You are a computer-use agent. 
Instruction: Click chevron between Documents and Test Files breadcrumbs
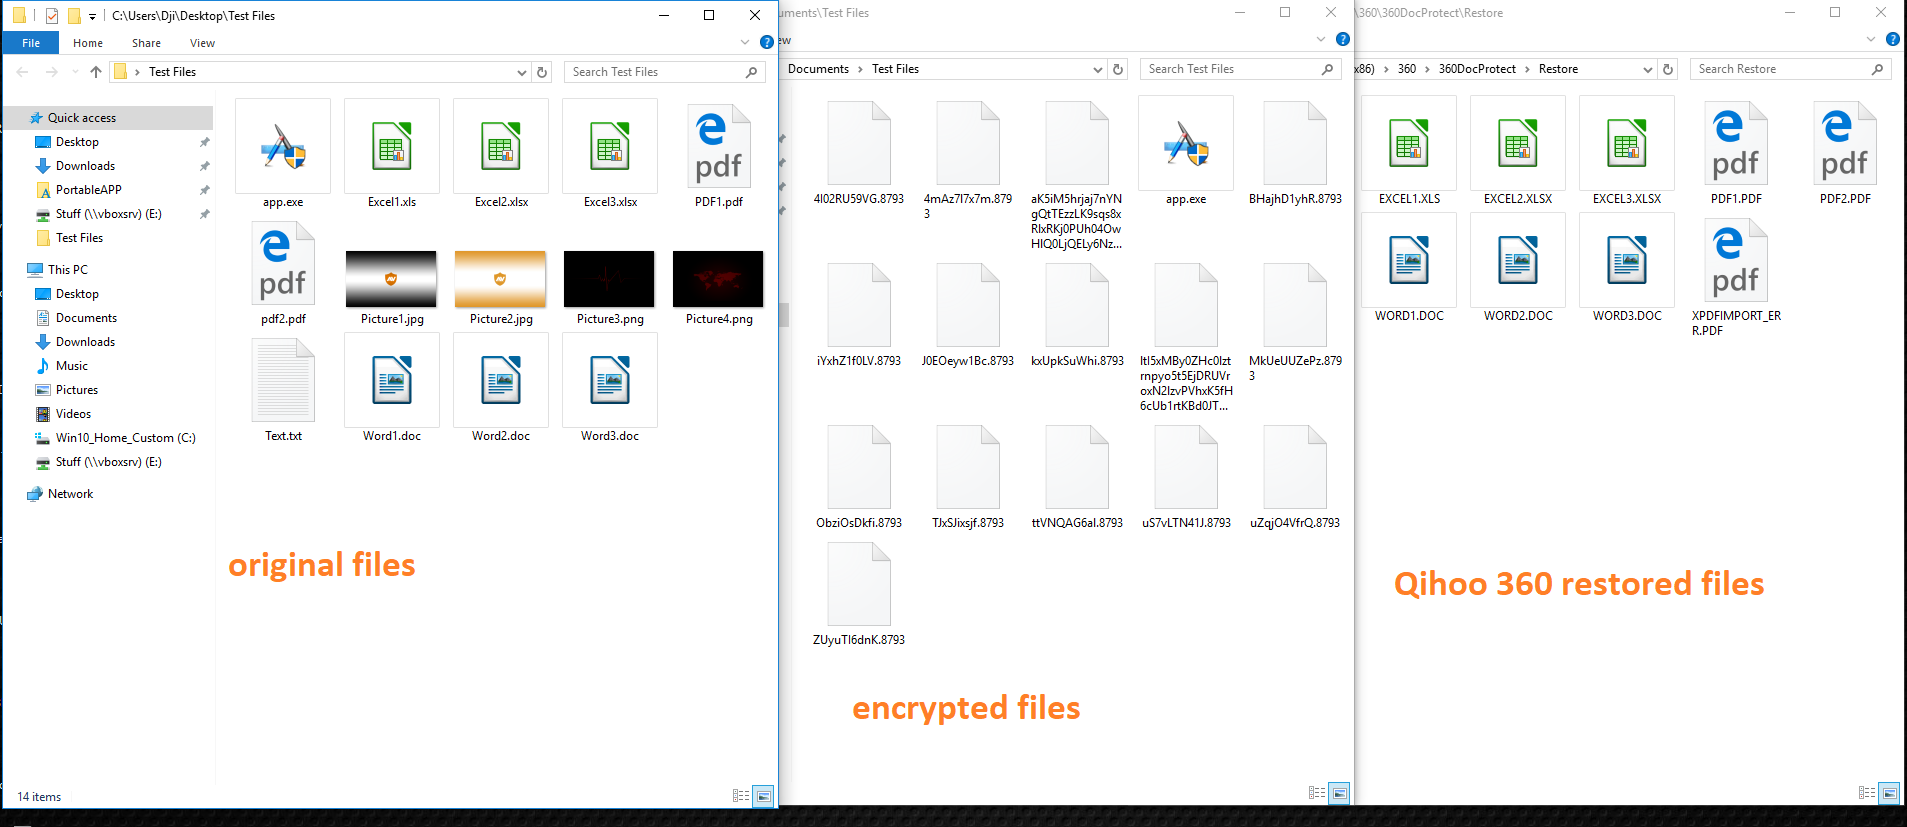point(860,69)
